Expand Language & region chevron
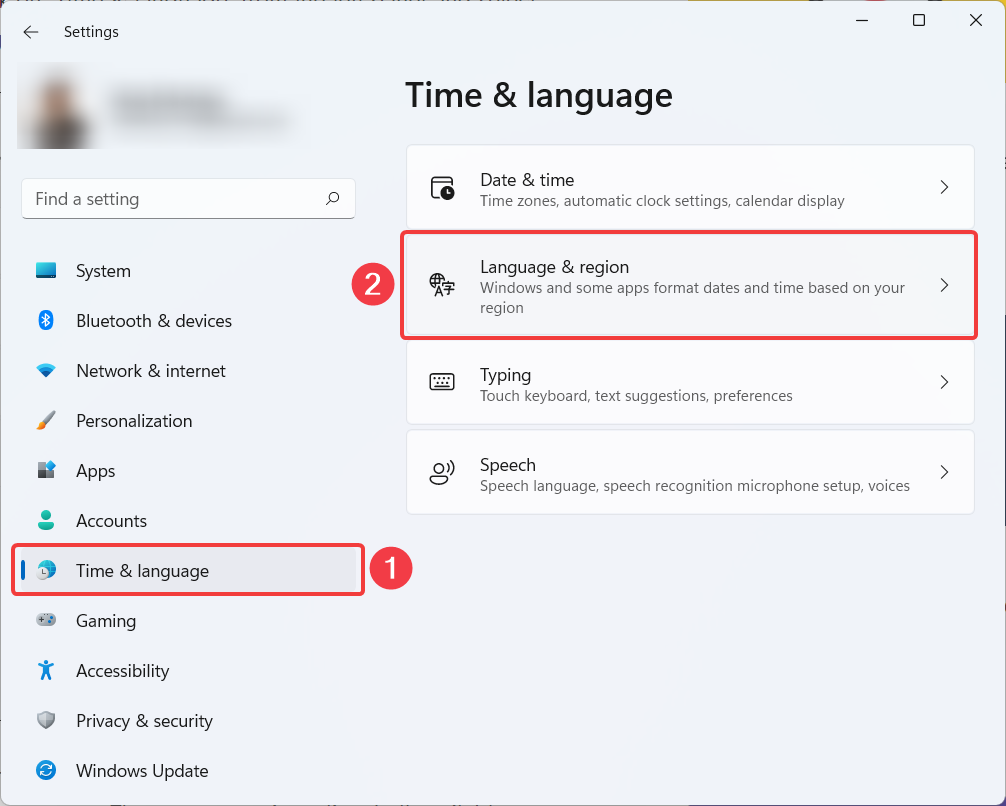 (944, 285)
